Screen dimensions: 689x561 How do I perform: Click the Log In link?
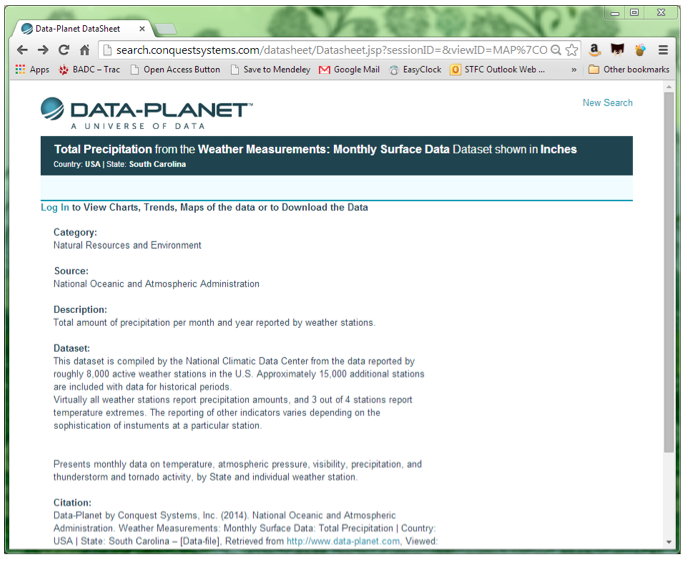point(55,207)
